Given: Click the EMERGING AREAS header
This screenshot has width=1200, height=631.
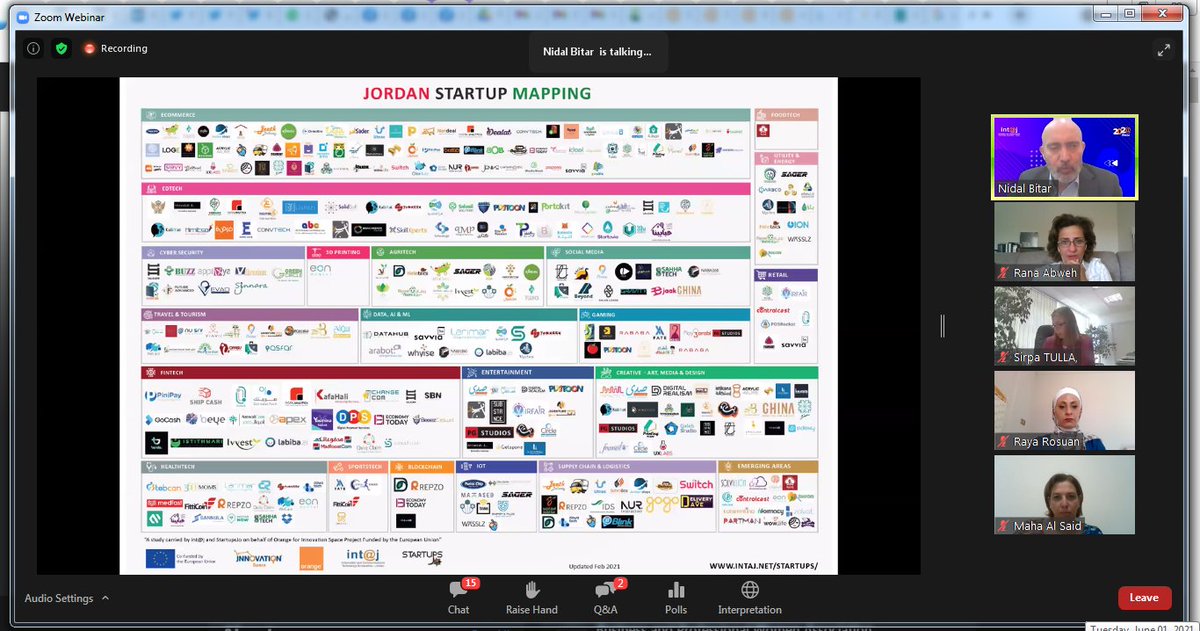Looking at the screenshot, I should [x=768, y=466].
